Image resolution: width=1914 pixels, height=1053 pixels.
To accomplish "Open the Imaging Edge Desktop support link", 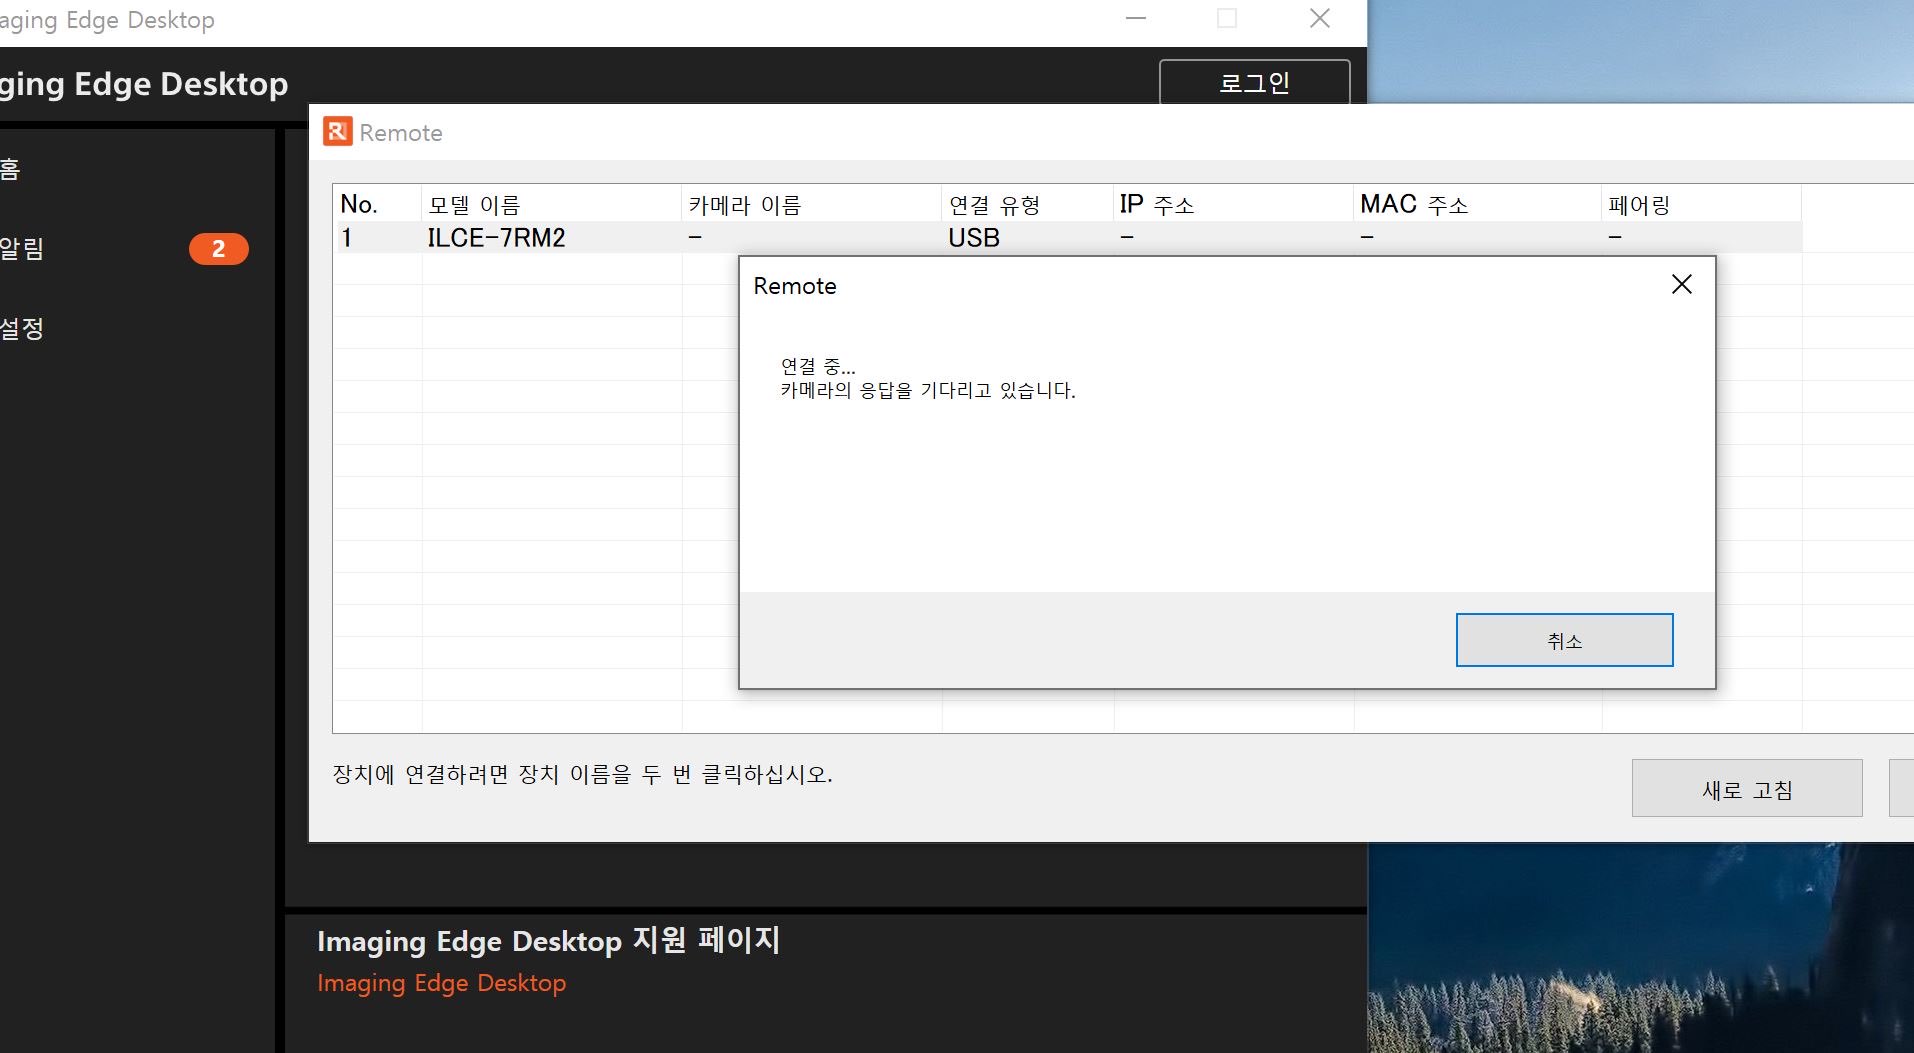I will pyautogui.click(x=441, y=983).
